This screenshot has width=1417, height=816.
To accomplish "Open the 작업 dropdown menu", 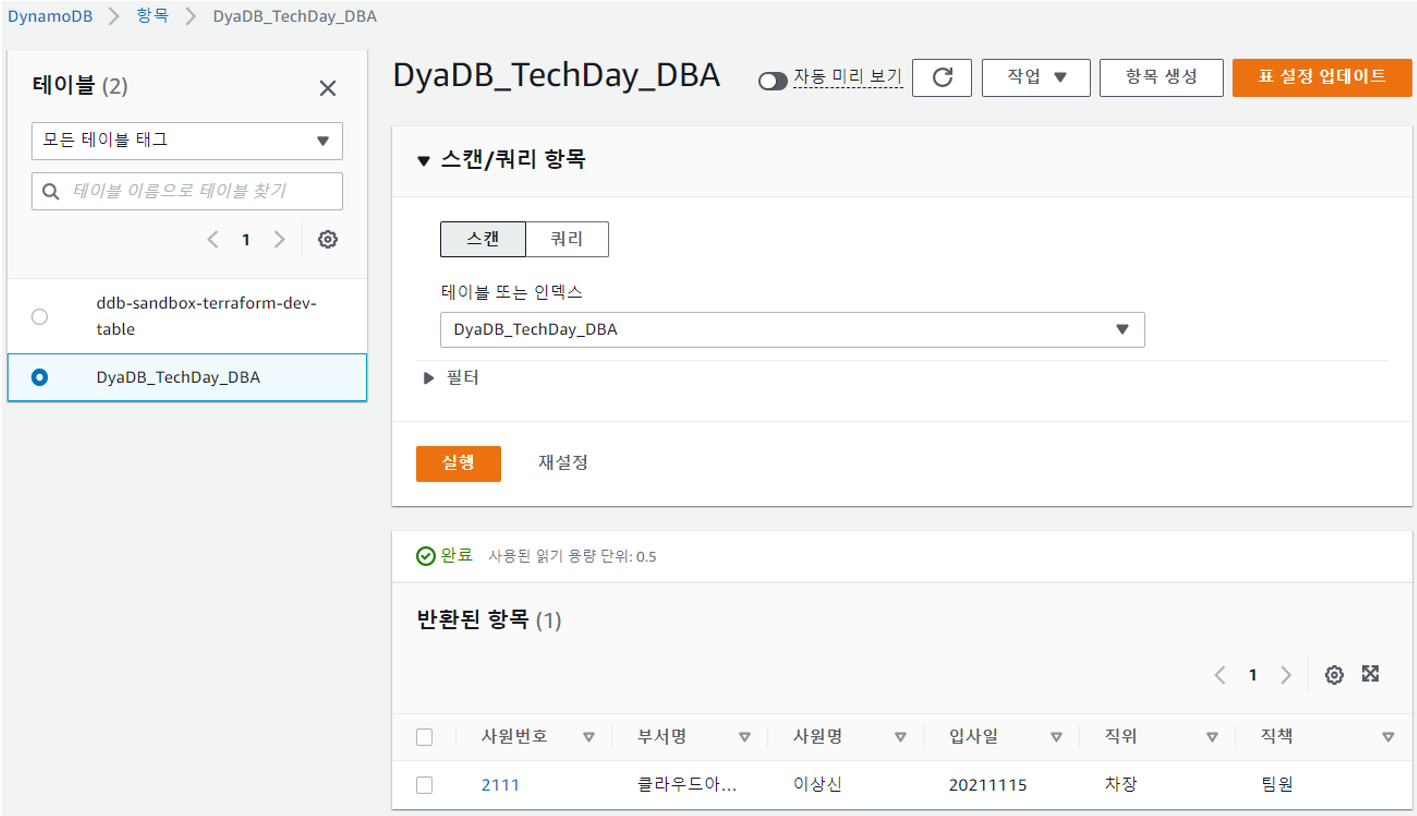I will (x=1036, y=77).
